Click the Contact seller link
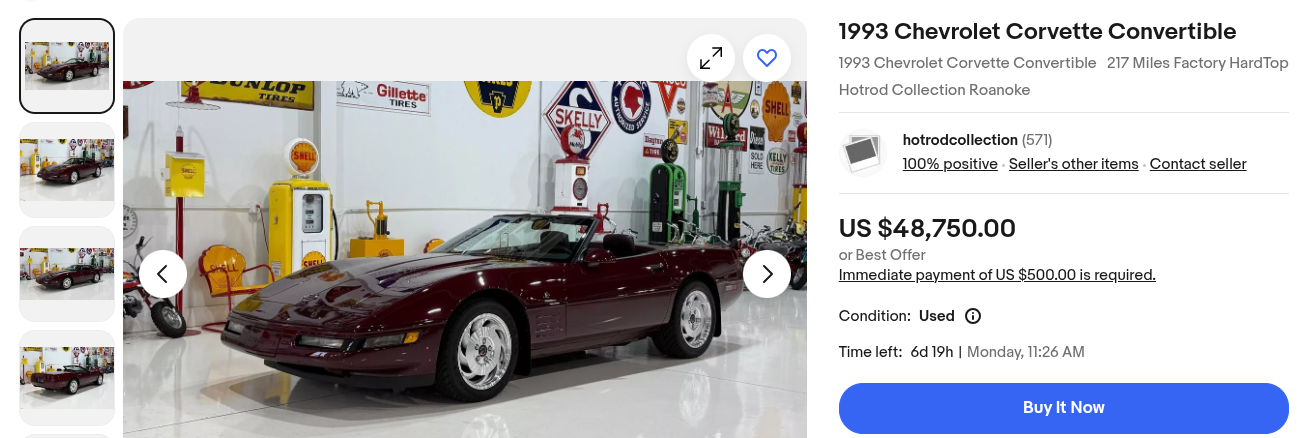The width and height of the screenshot is (1307, 438). tap(1198, 164)
